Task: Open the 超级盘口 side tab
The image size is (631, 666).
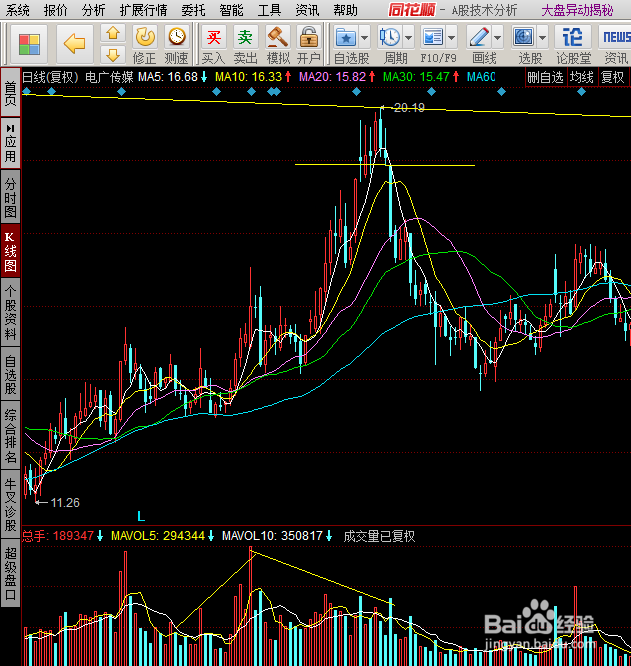Action: coord(11,573)
